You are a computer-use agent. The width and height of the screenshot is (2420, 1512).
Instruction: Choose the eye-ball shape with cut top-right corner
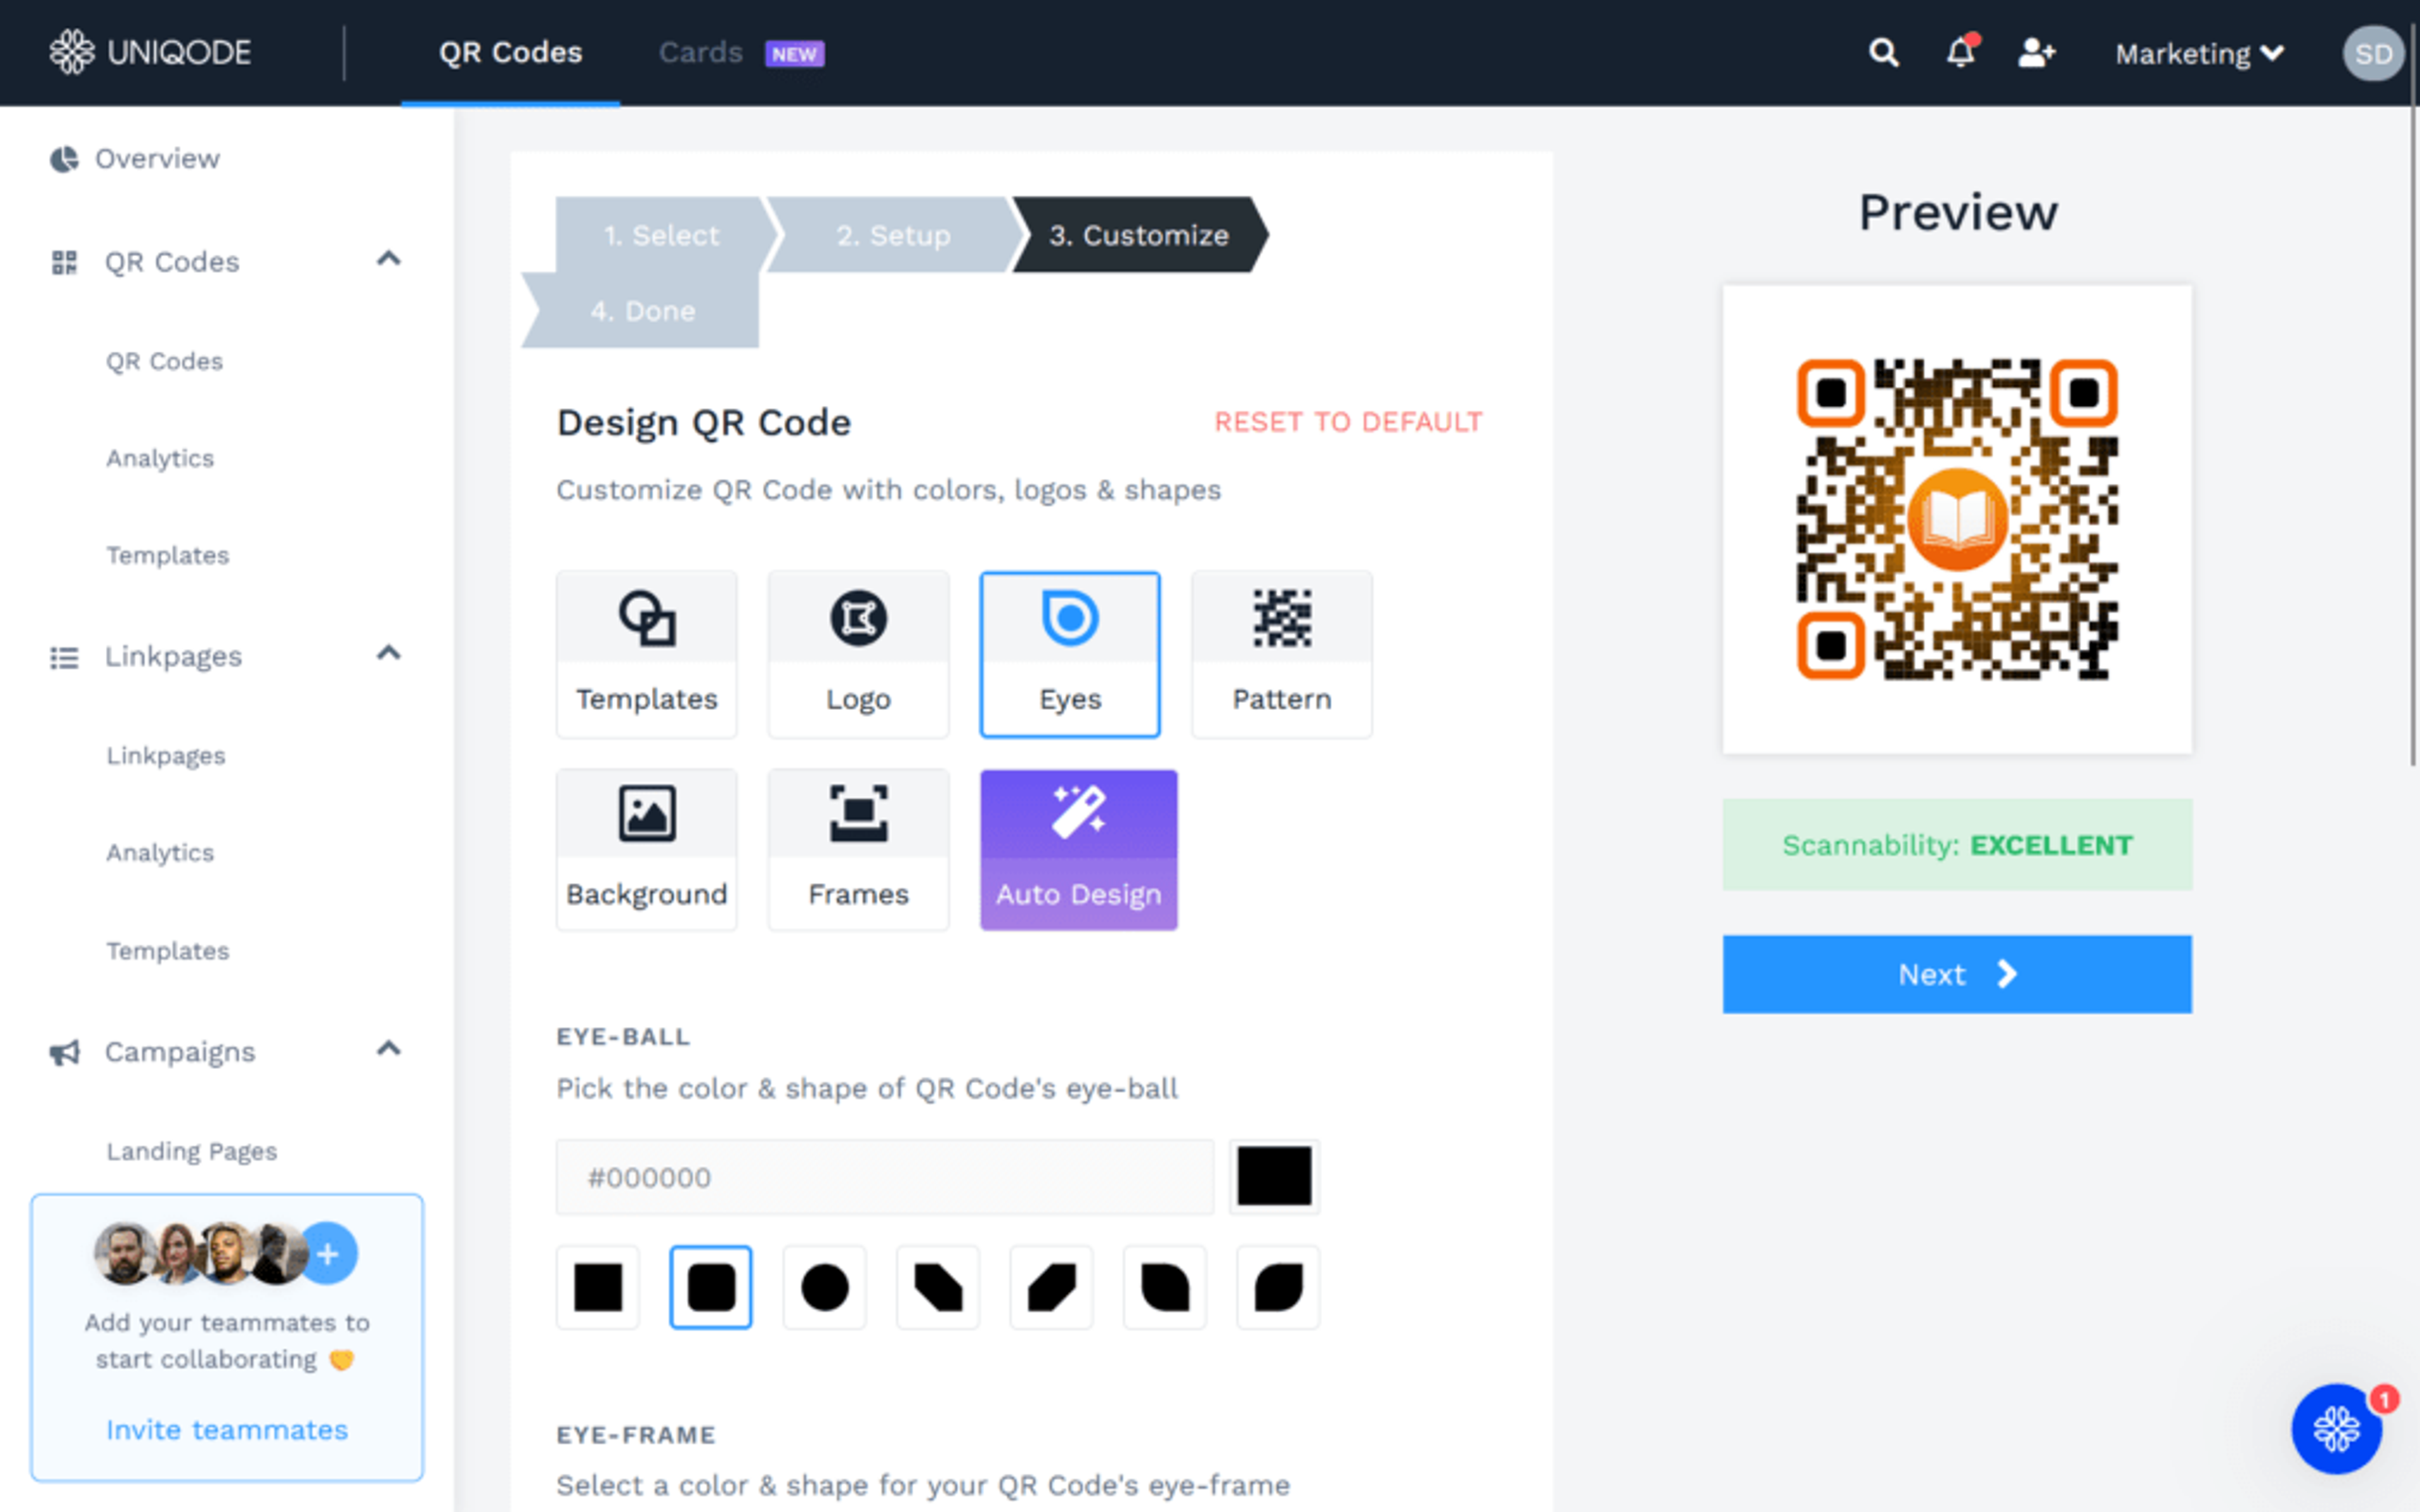[x=938, y=1287]
